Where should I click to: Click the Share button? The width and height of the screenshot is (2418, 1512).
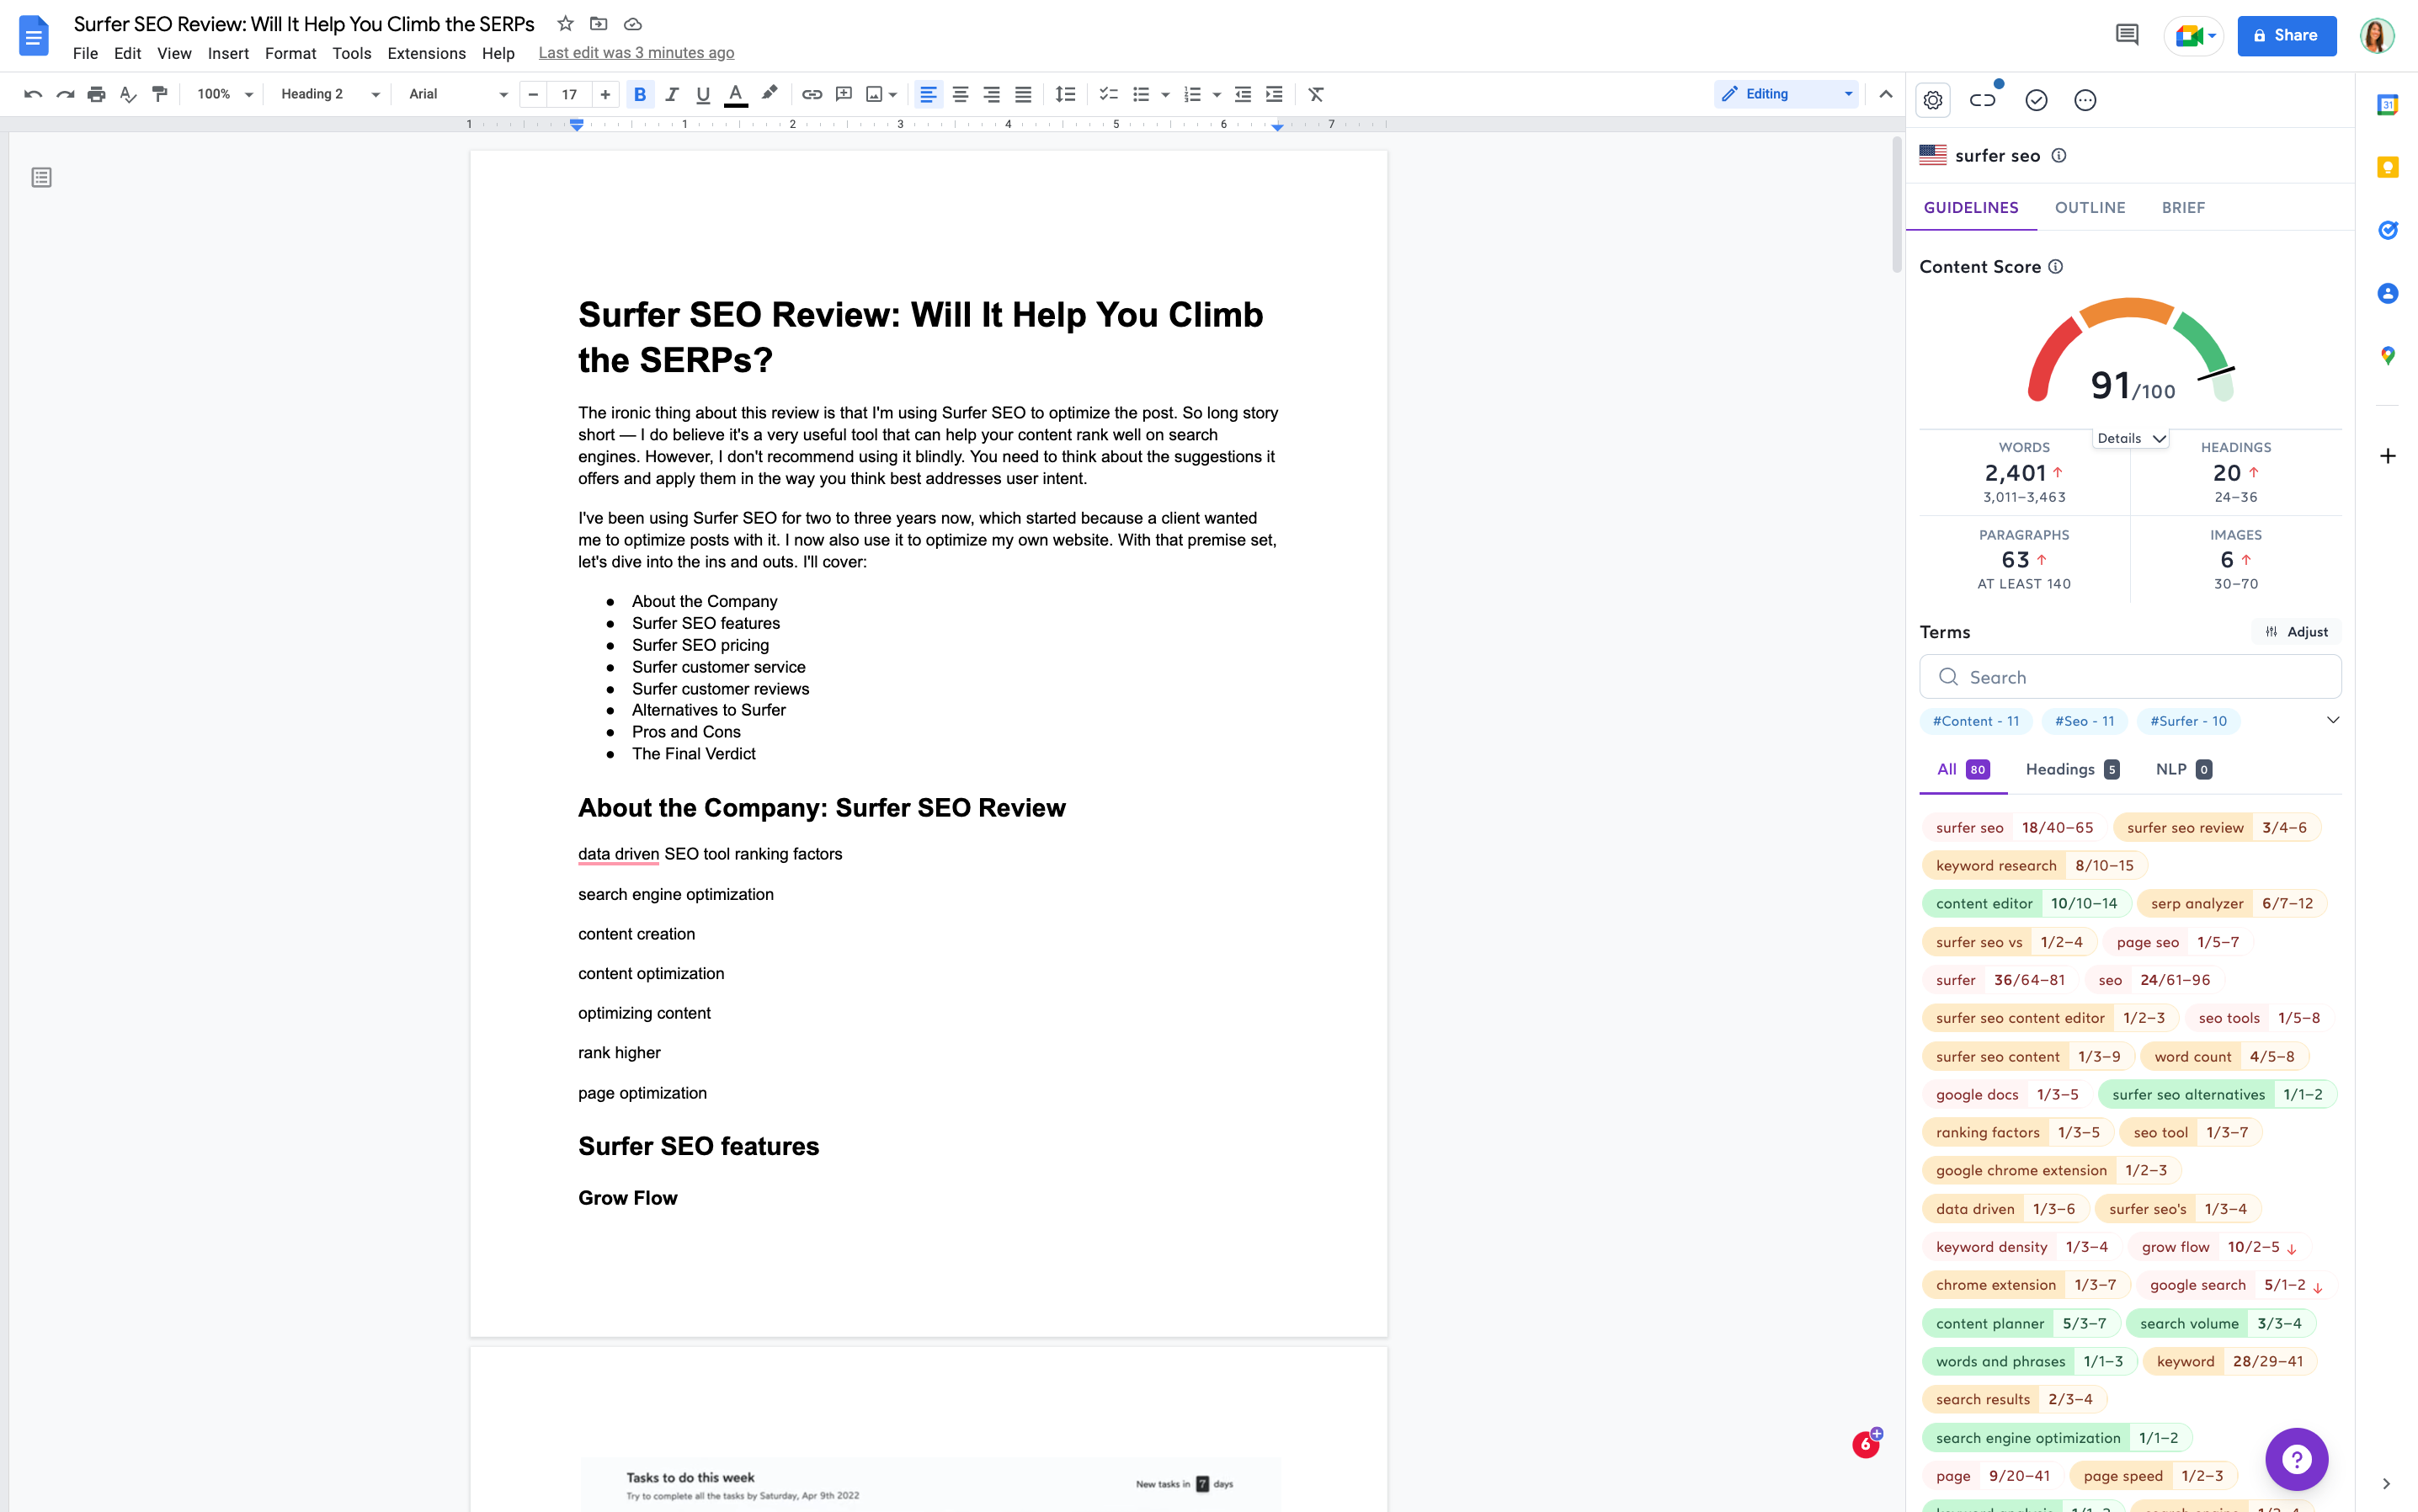2286,35
